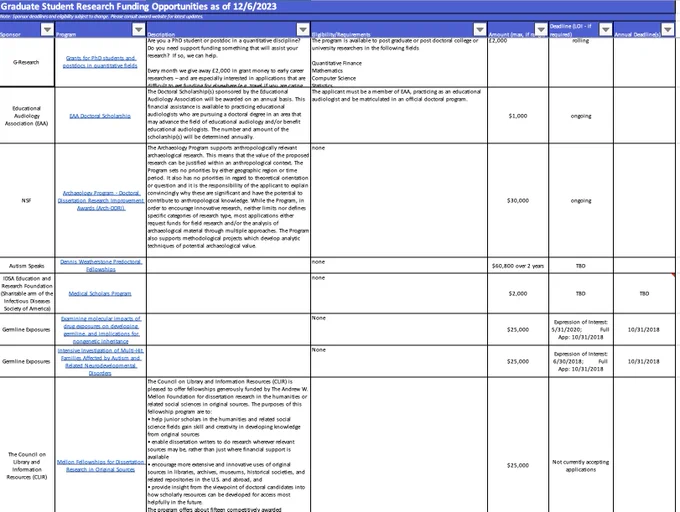The image size is (680, 512).
Task: Open the Intensive Investigation of Multi-Hit Families link
Action: pyautogui.click(x=100, y=362)
